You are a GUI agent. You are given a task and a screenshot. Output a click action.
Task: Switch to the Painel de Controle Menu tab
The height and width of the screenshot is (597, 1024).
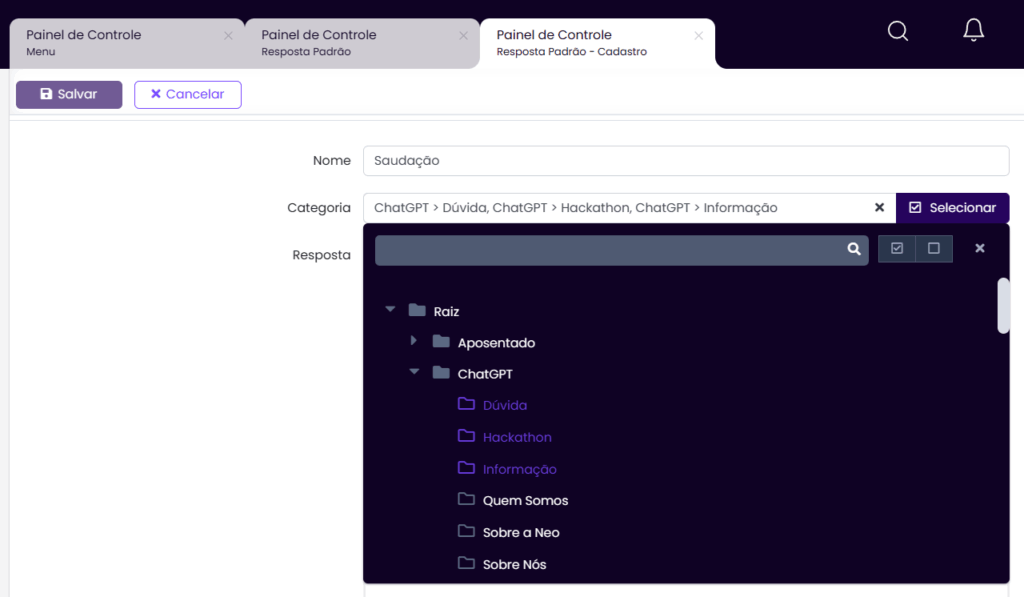[127, 42]
